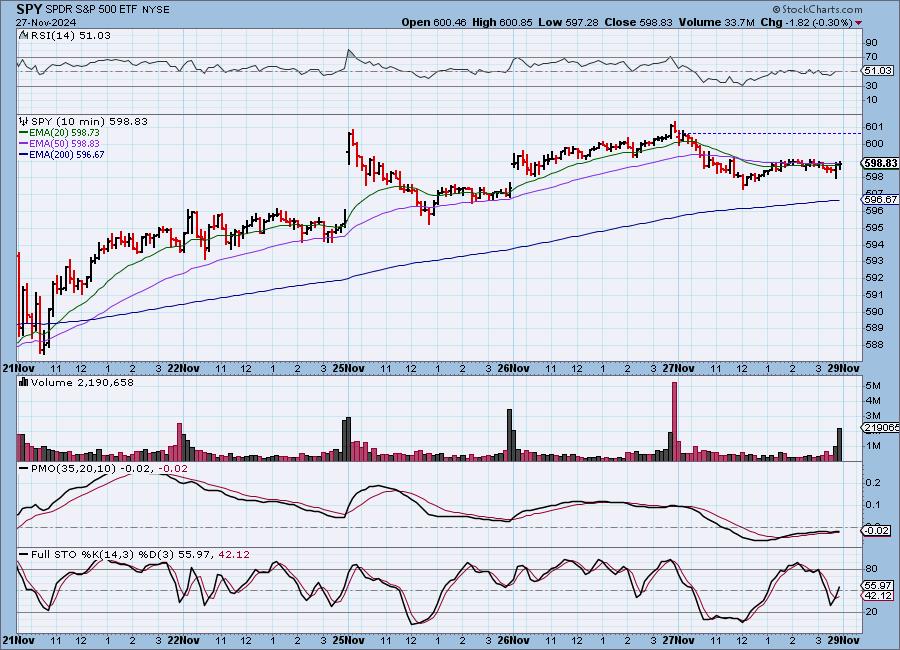Click the 51.03 RSI axis value tag
The width and height of the screenshot is (900, 650).
(x=878, y=71)
